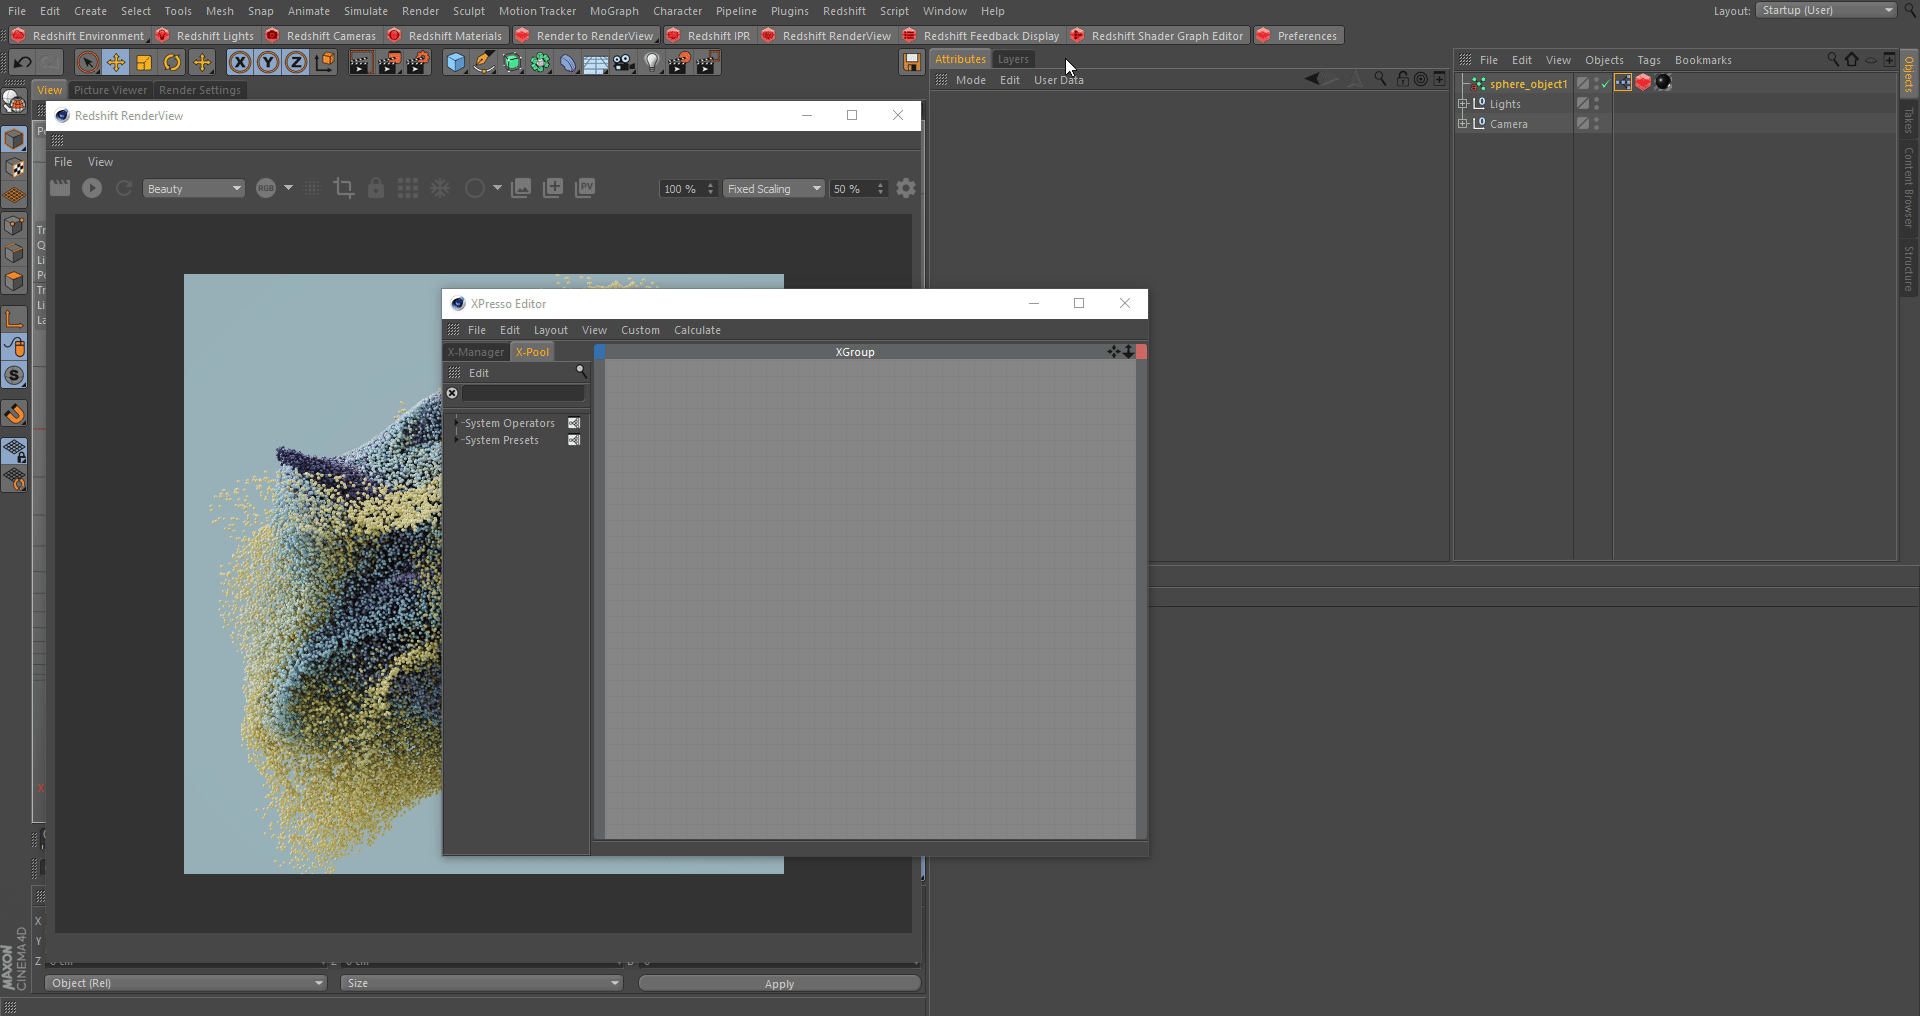Click the Redshift object tag on sphere_object1
The width and height of the screenshot is (1920, 1016).
(1643, 83)
